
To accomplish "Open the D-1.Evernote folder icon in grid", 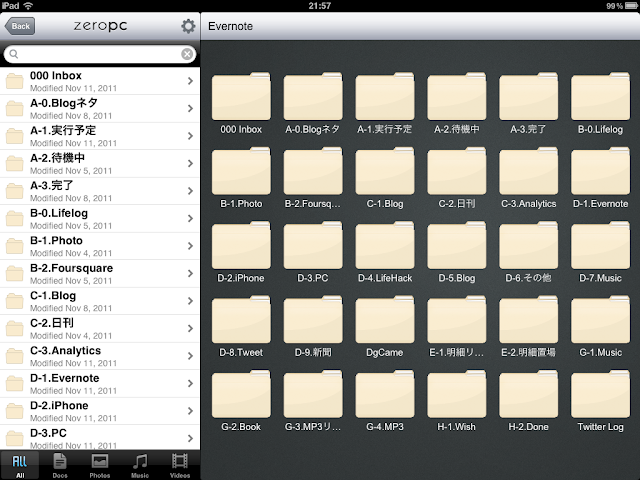I will (x=600, y=171).
